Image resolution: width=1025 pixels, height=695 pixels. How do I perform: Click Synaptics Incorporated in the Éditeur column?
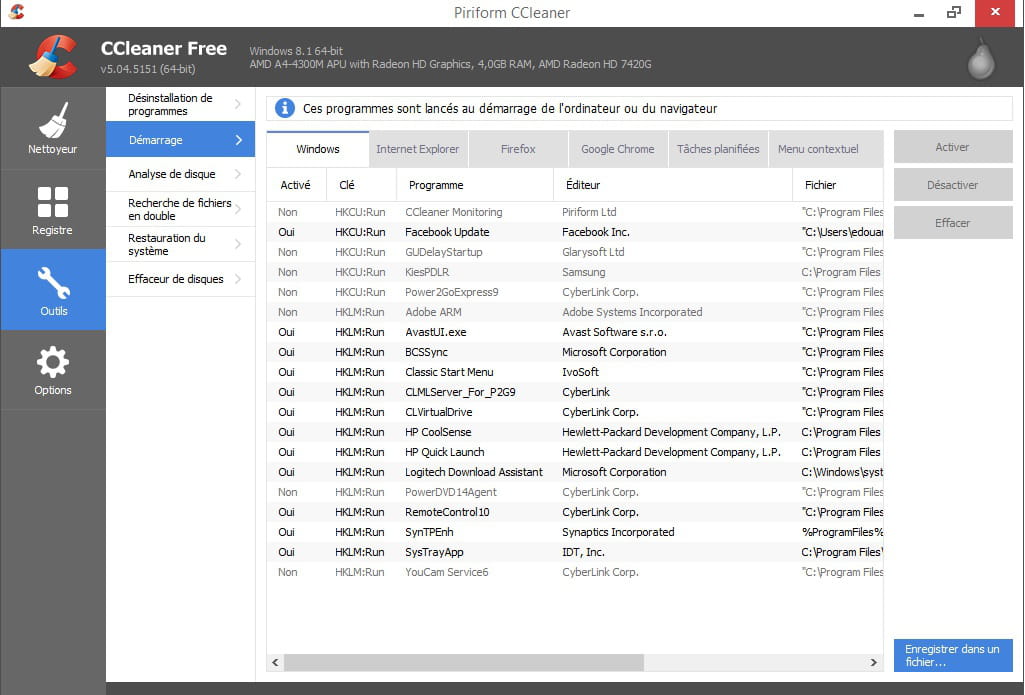pyautogui.click(x=618, y=532)
